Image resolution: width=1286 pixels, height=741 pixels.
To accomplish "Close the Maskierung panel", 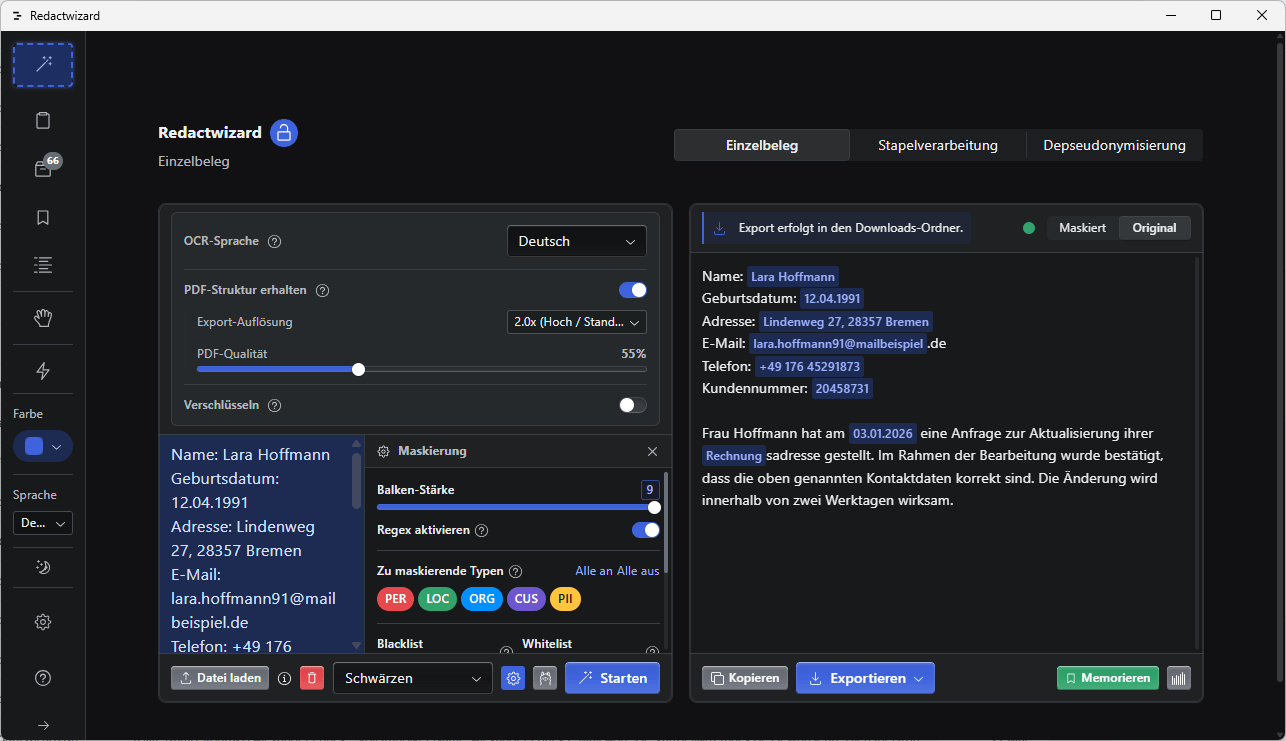I will coord(653,451).
